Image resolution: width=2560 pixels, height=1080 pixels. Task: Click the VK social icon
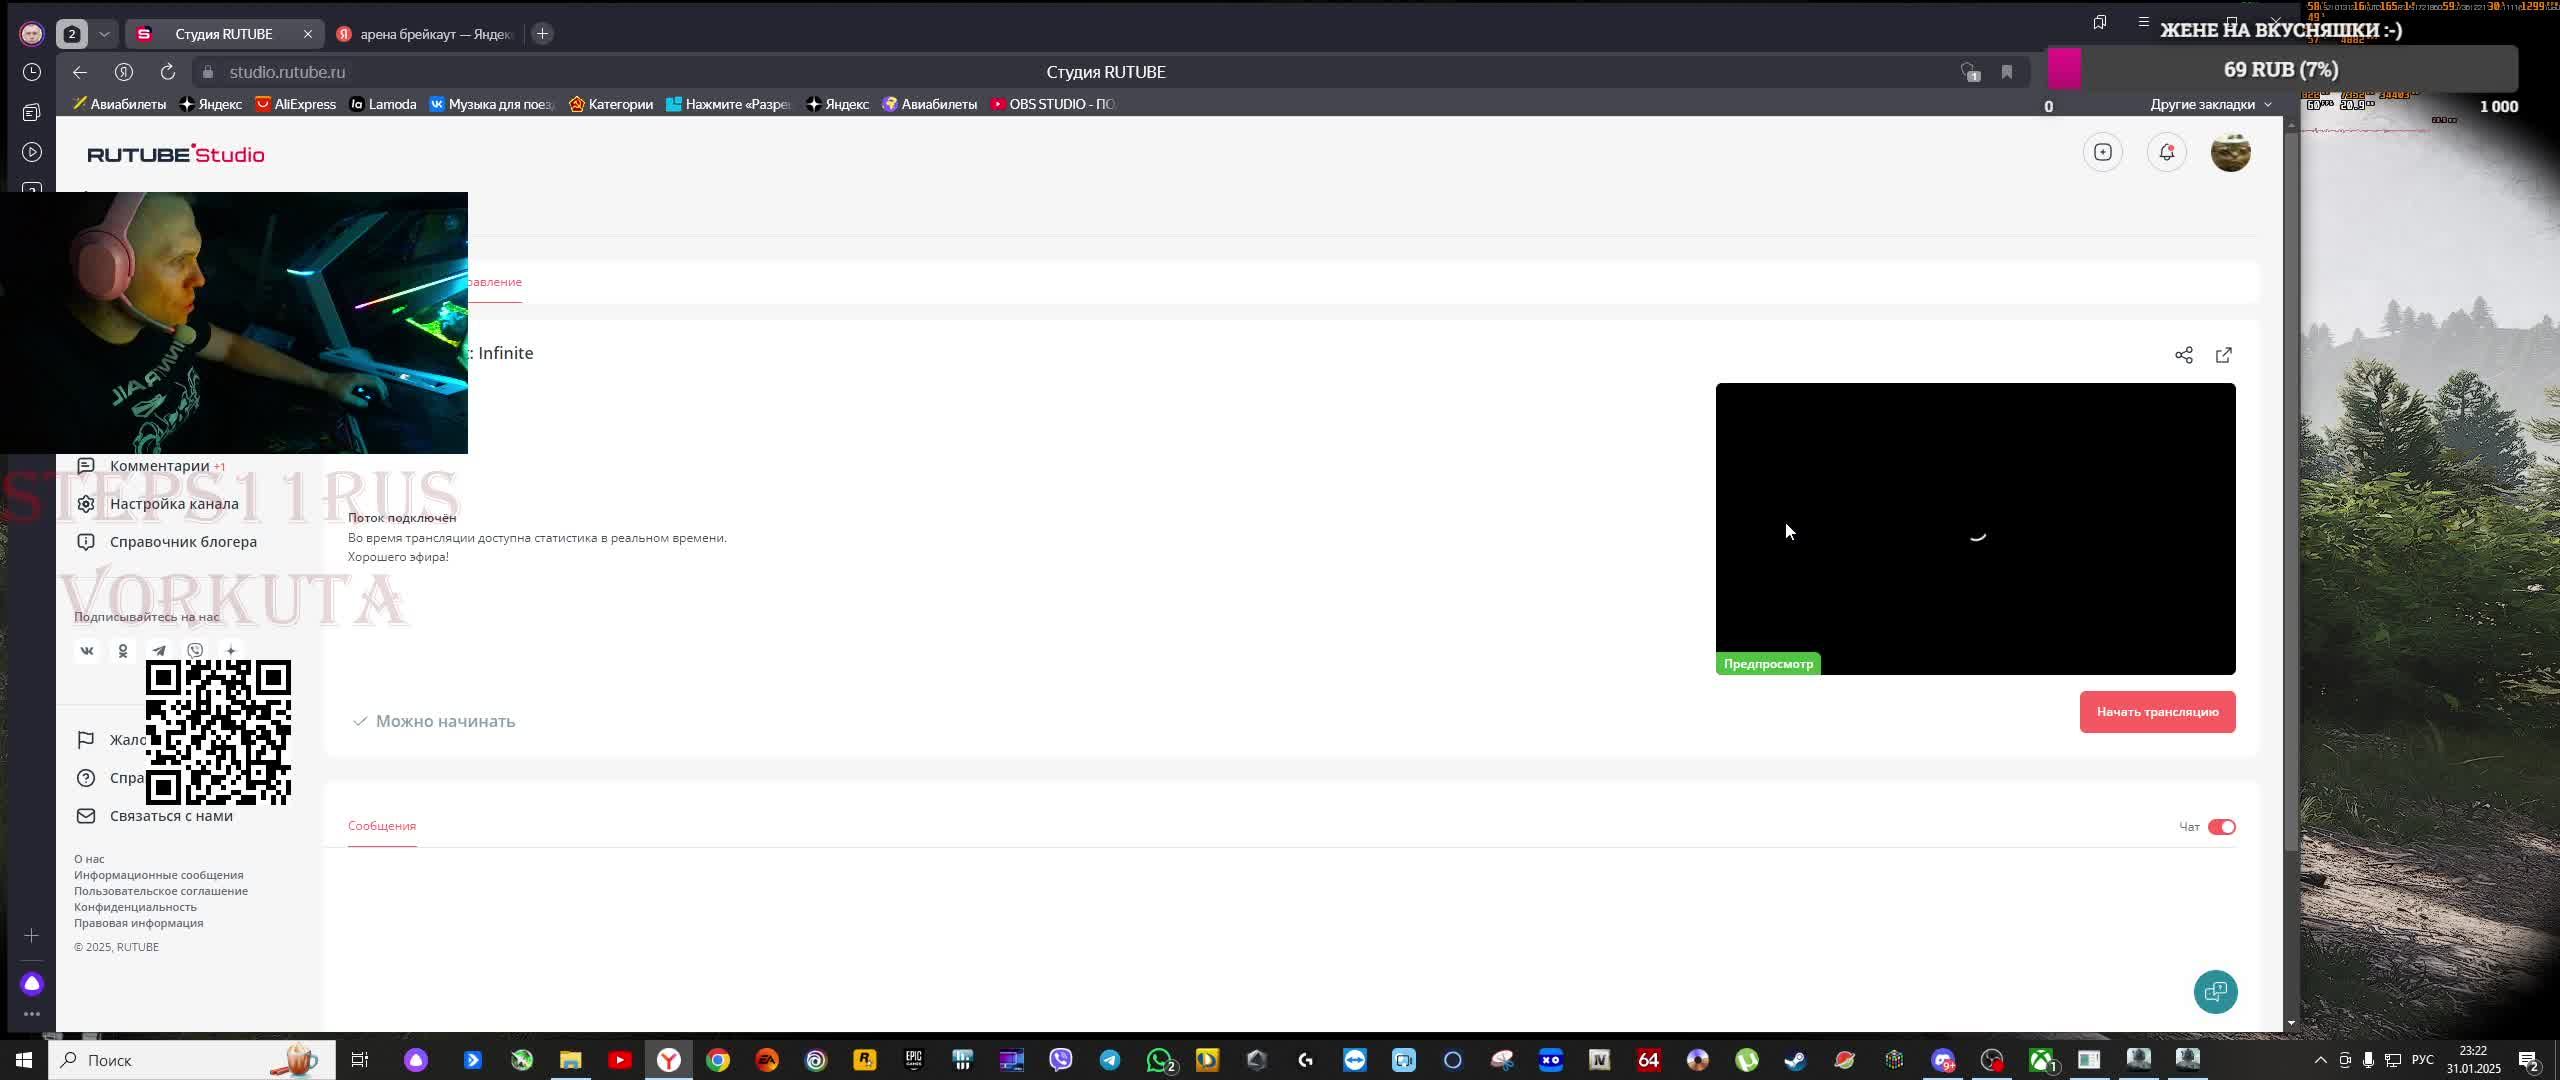pyautogui.click(x=87, y=651)
